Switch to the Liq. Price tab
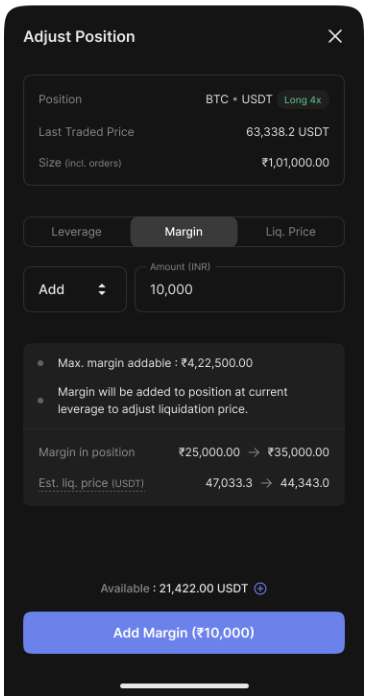The width and height of the screenshot is (366, 700). click(291, 232)
